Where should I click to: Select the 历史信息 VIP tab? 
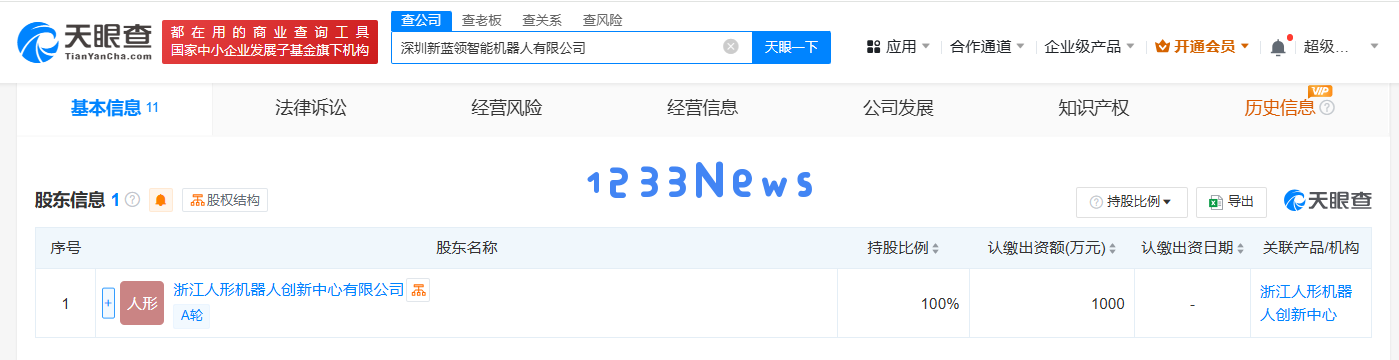[x=1279, y=108]
